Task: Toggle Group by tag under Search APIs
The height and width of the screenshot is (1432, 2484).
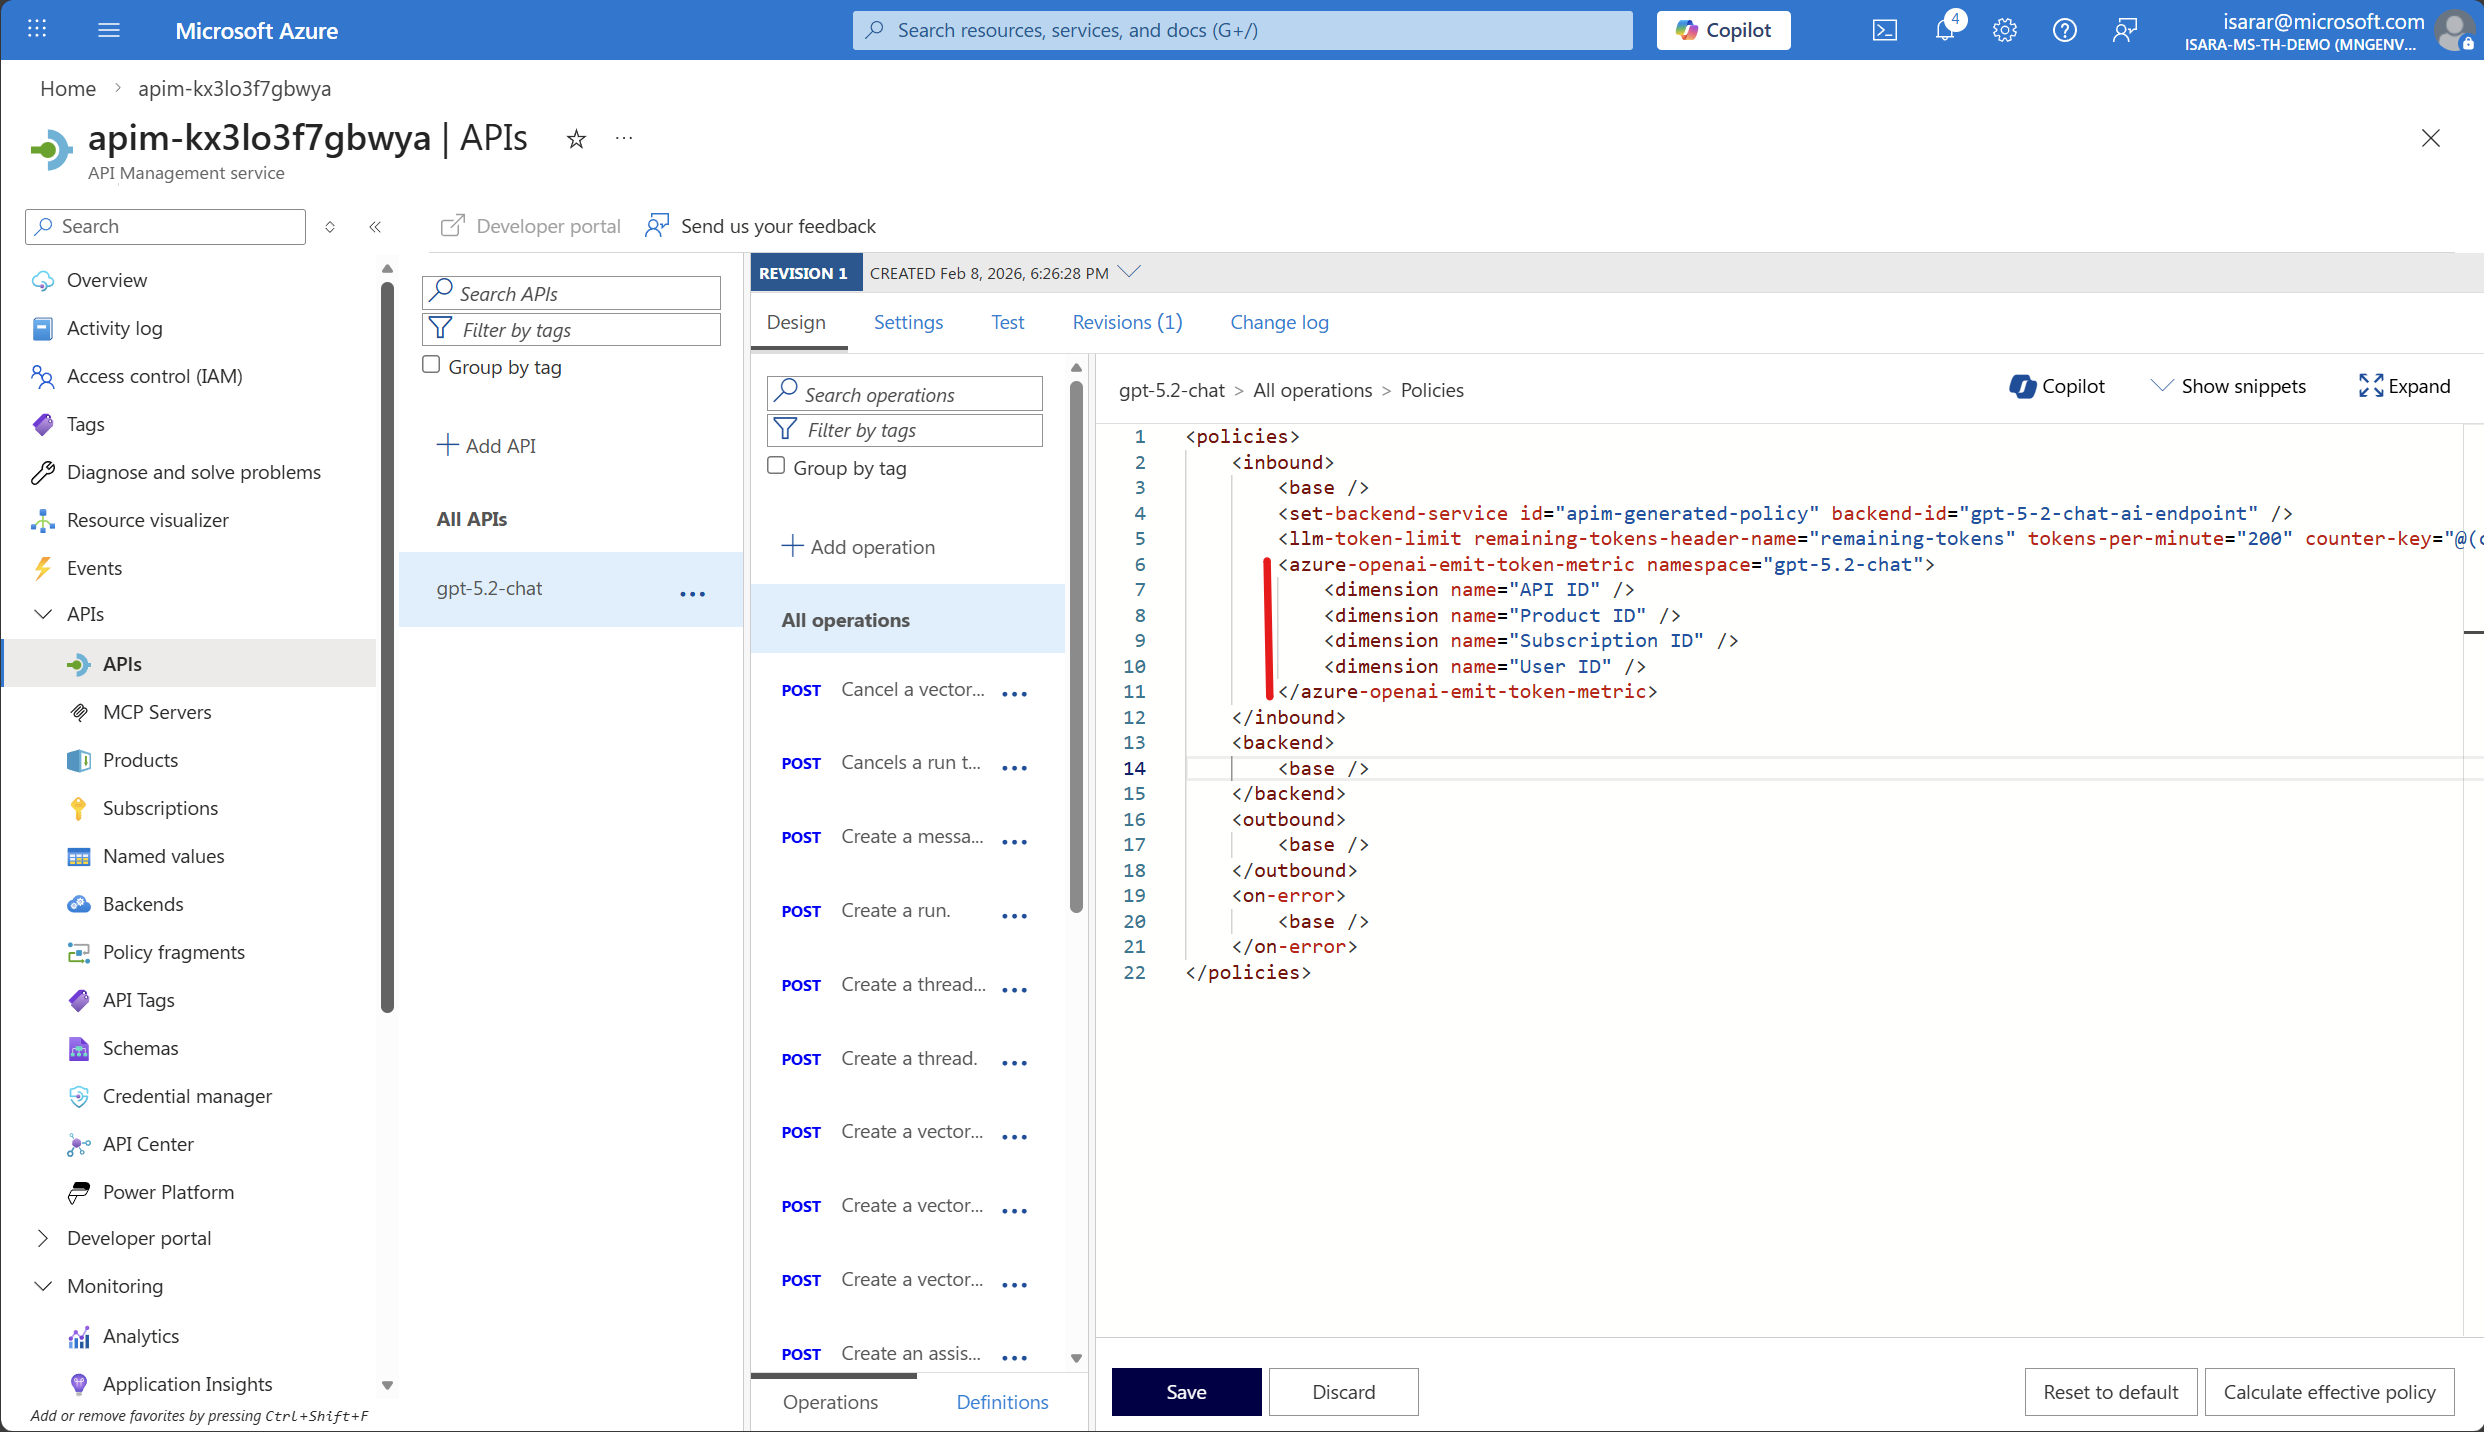Action: tap(431, 365)
